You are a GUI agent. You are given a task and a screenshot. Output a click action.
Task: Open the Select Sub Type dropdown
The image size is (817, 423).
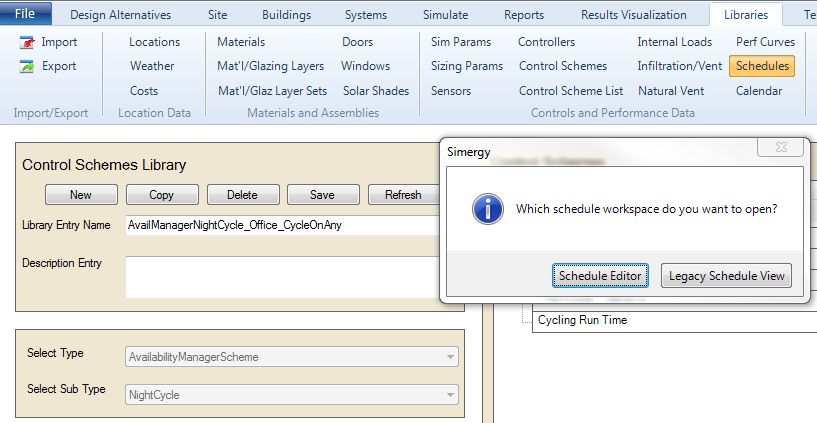point(292,395)
